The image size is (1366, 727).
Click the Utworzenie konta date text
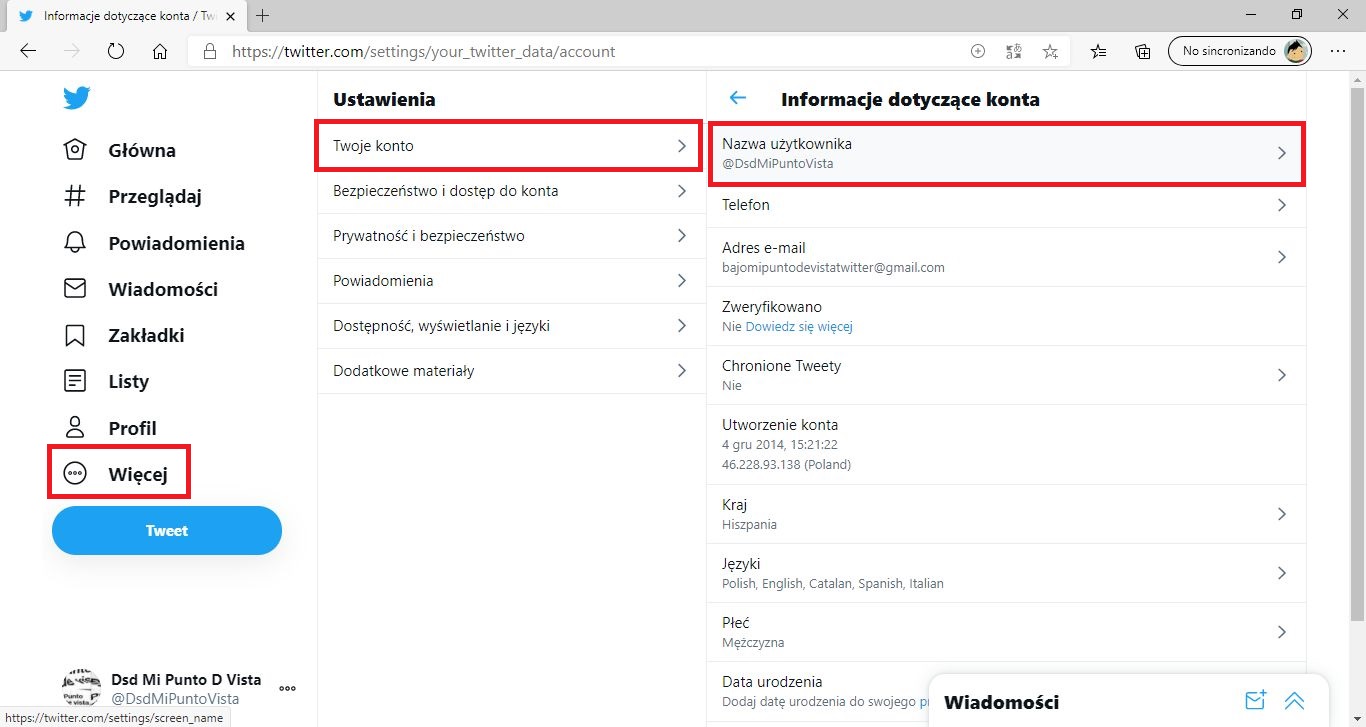click(780, 444)
